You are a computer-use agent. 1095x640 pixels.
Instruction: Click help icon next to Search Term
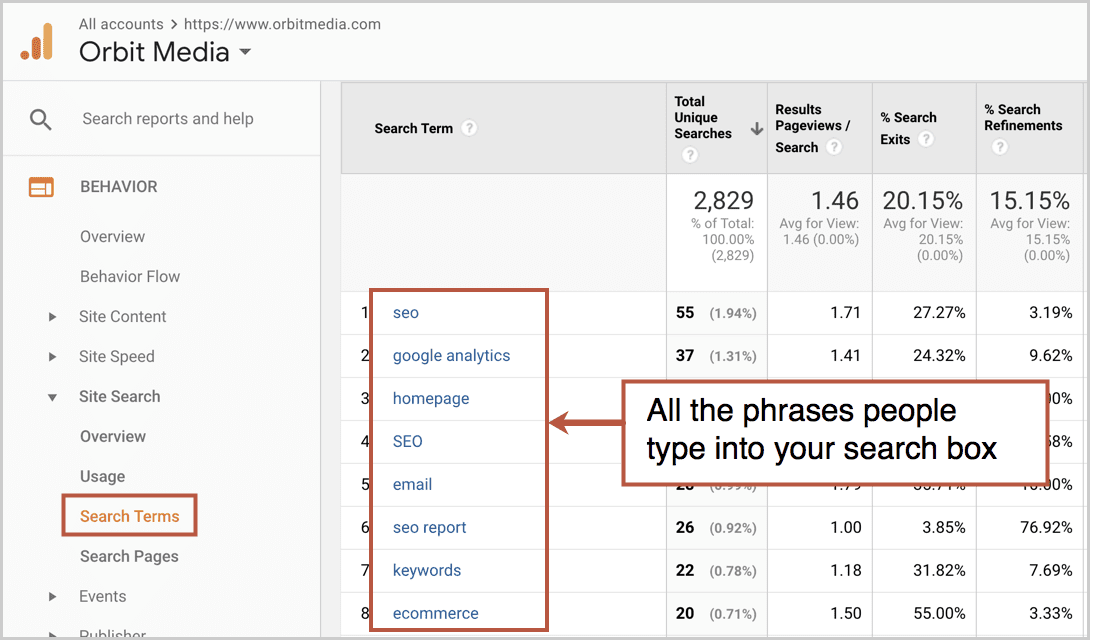(469, 129)
